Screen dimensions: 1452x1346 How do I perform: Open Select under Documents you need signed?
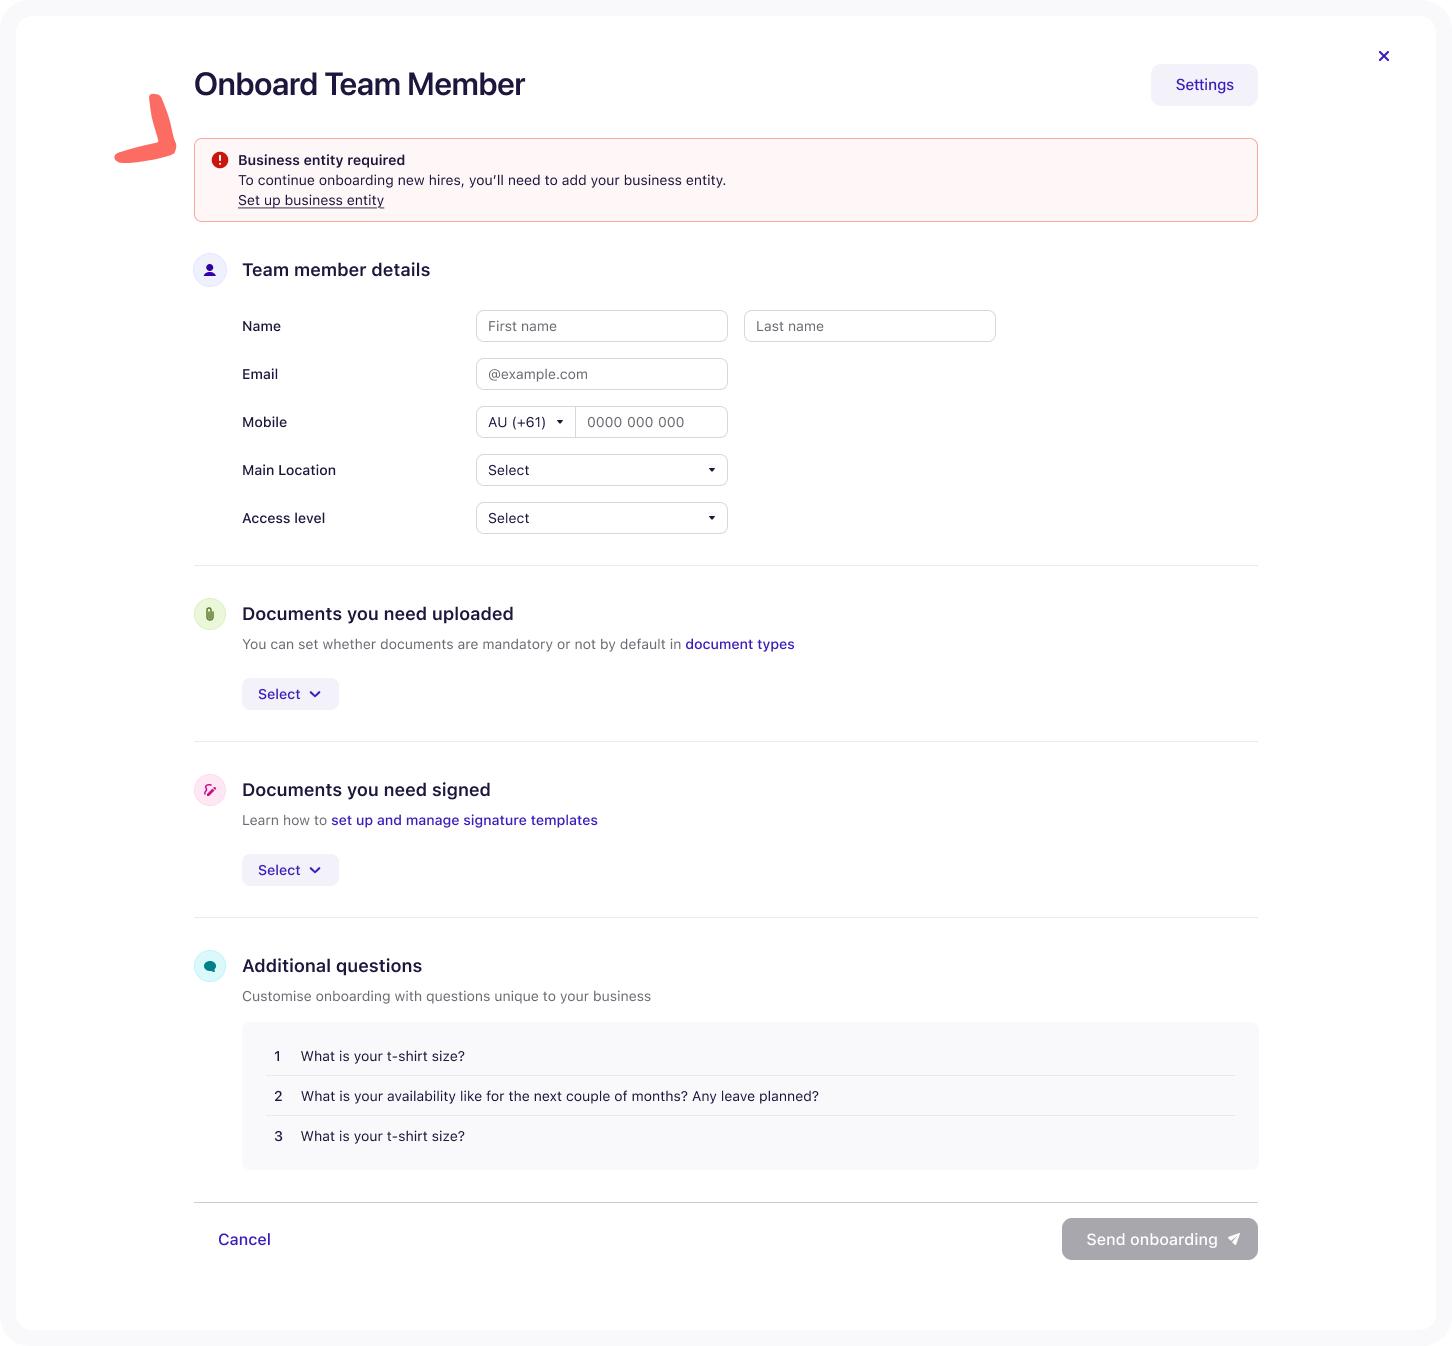coord(290,870)
